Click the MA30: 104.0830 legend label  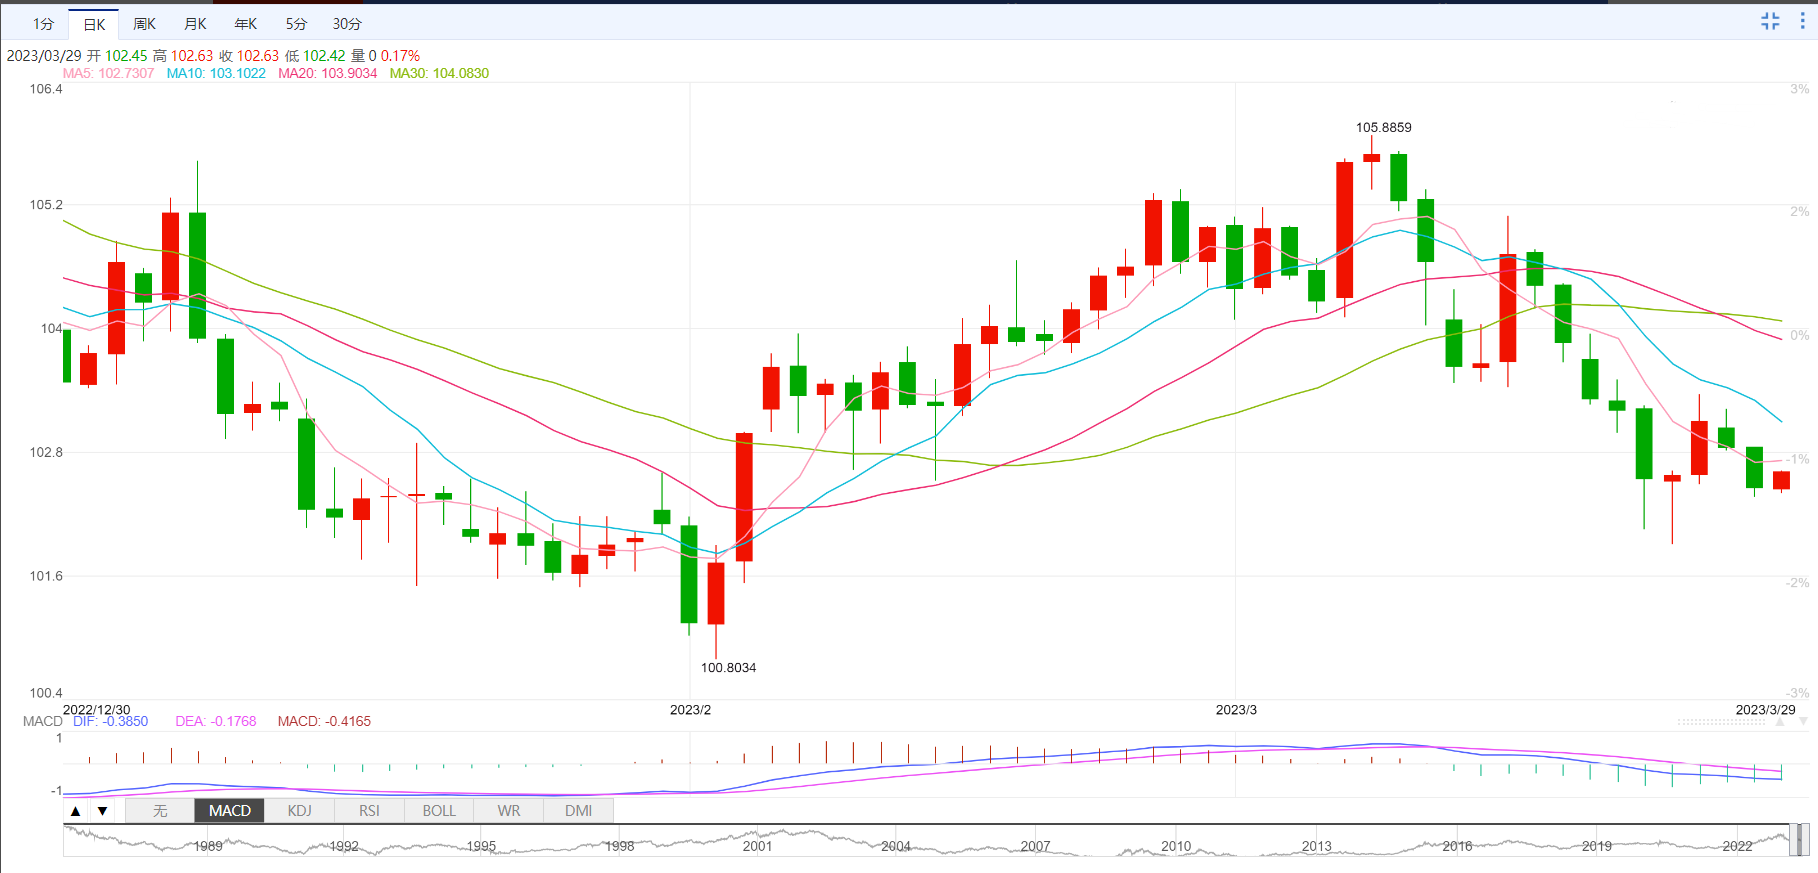pyautogui.click(x=439, y=73)
